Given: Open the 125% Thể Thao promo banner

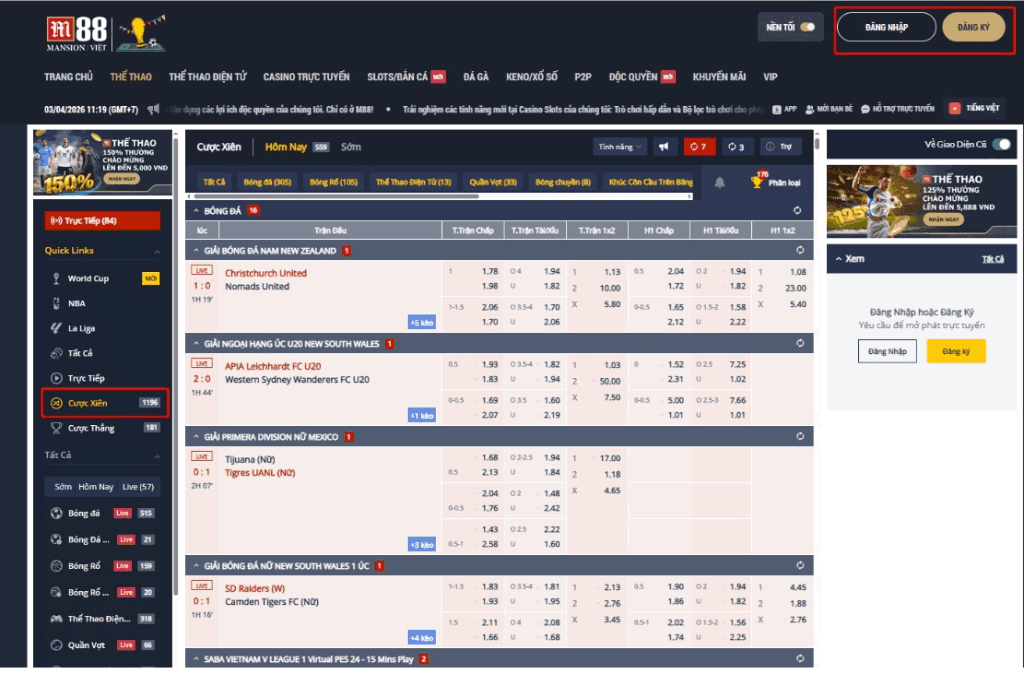Looking at the screenshot, I should [921, 201].
